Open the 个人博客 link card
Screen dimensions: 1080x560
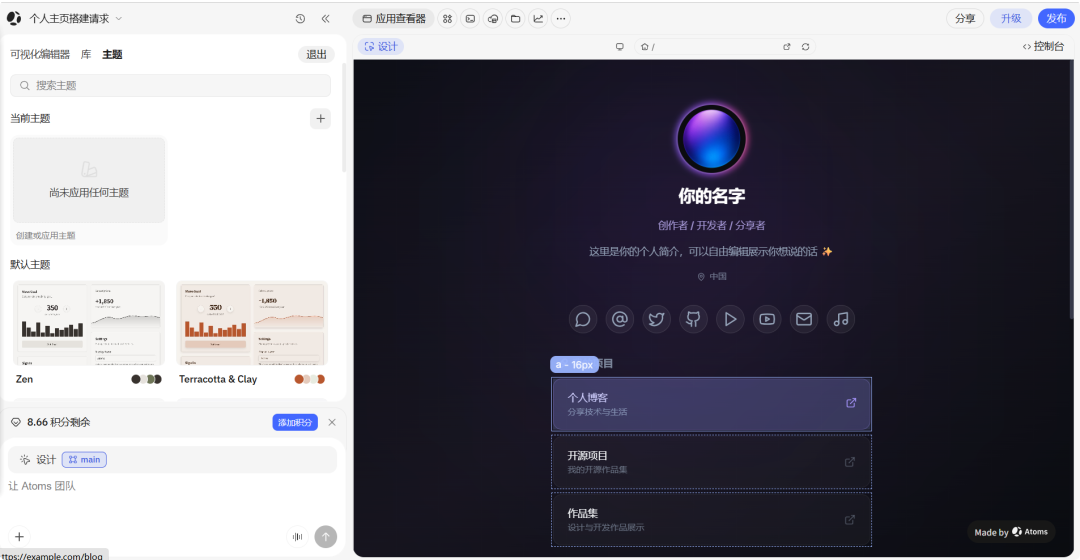(x=712, y=404)
